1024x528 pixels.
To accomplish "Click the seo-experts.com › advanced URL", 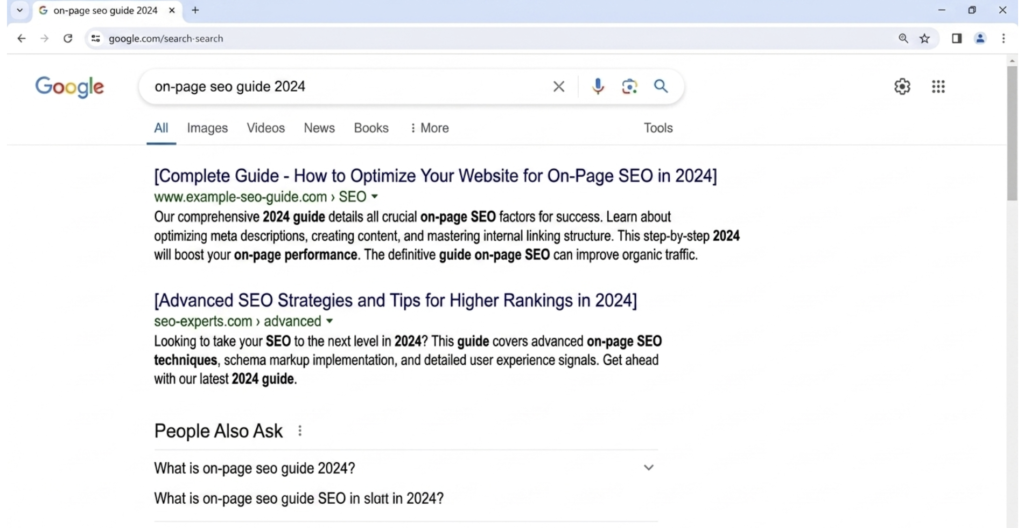I will [x=238, y=321].
